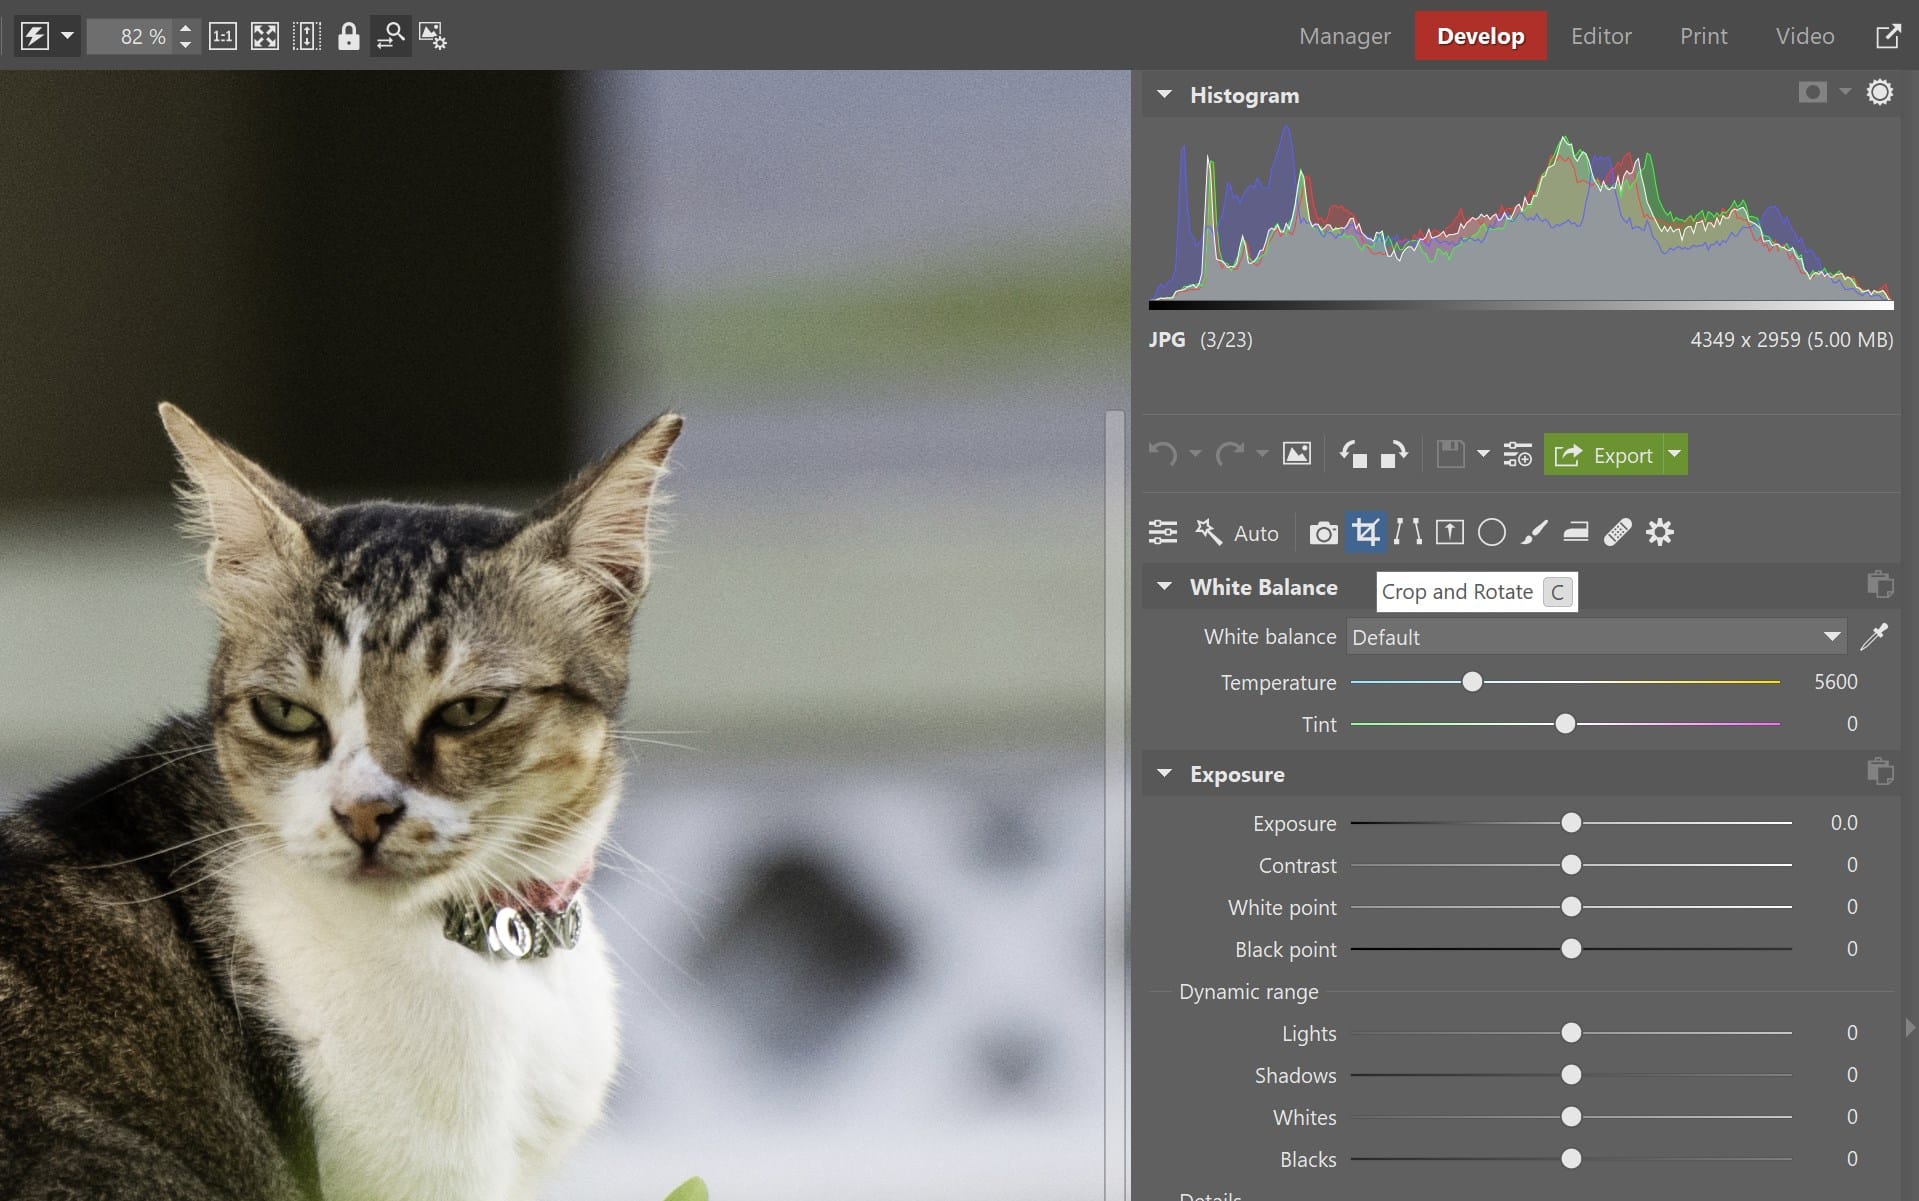Collapse the Exposure section
This screenshot has width=1919, height=1201.
coord(1164,774)
